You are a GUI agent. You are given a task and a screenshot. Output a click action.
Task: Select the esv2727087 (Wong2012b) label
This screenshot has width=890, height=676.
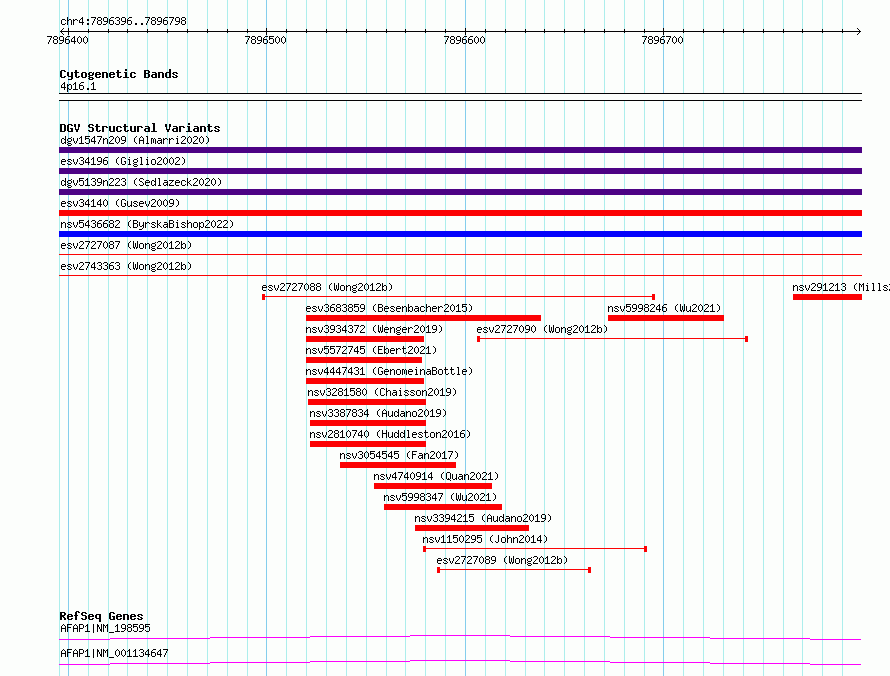(126, 245)
